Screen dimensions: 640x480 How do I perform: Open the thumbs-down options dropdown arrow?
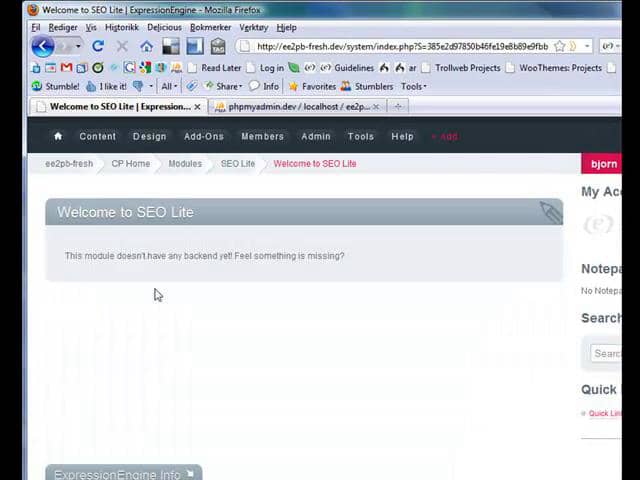[x=151, y=86]
